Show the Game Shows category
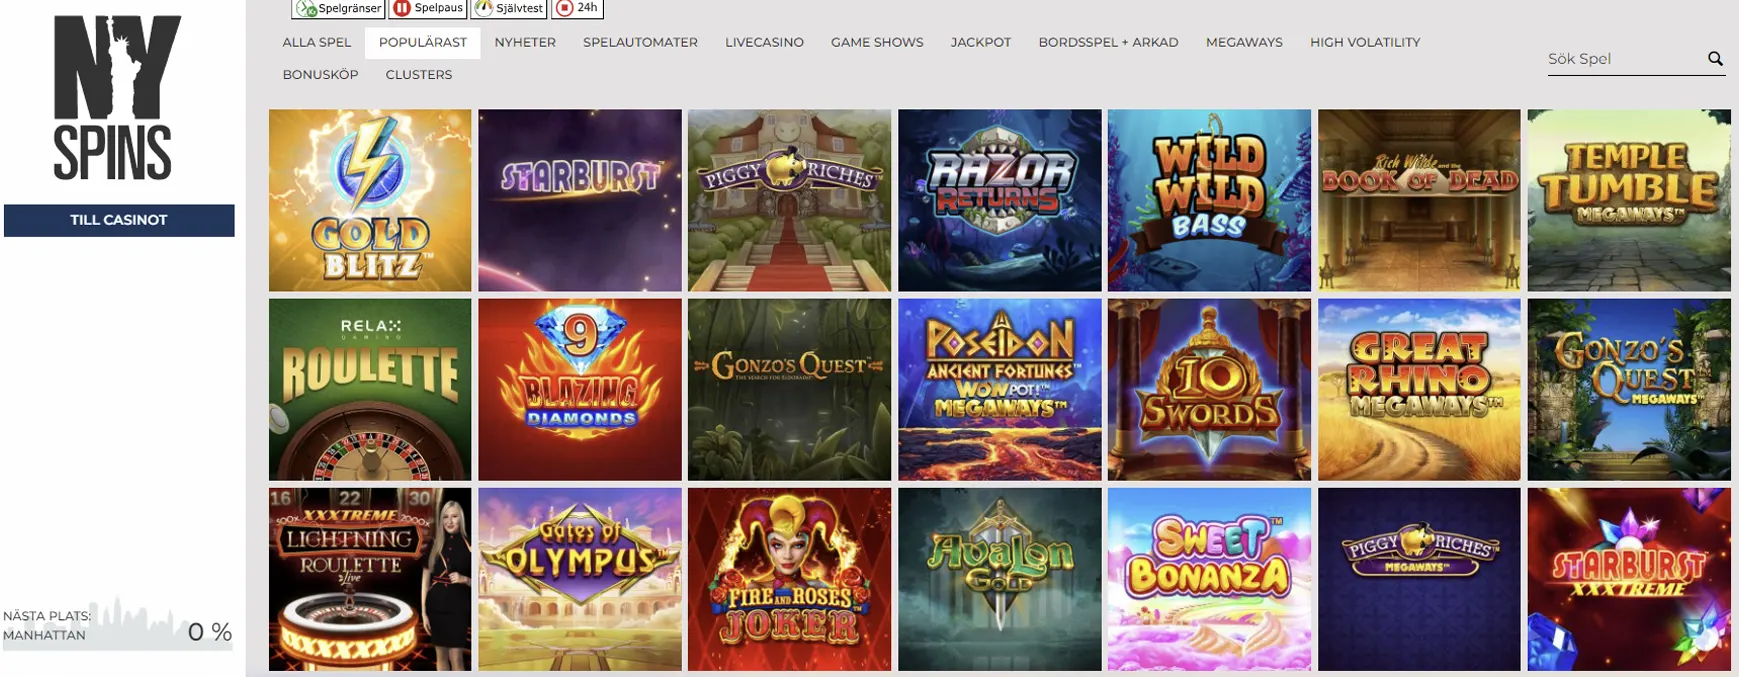Screen dimensions: 1739x677 (x=877, y=42)
